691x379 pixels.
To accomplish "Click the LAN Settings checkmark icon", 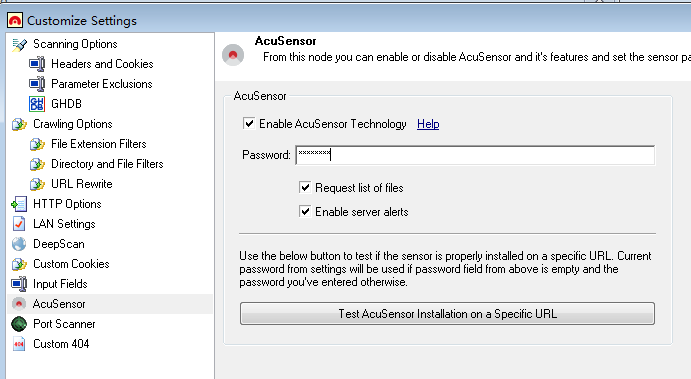I will (x=19, y=224).
